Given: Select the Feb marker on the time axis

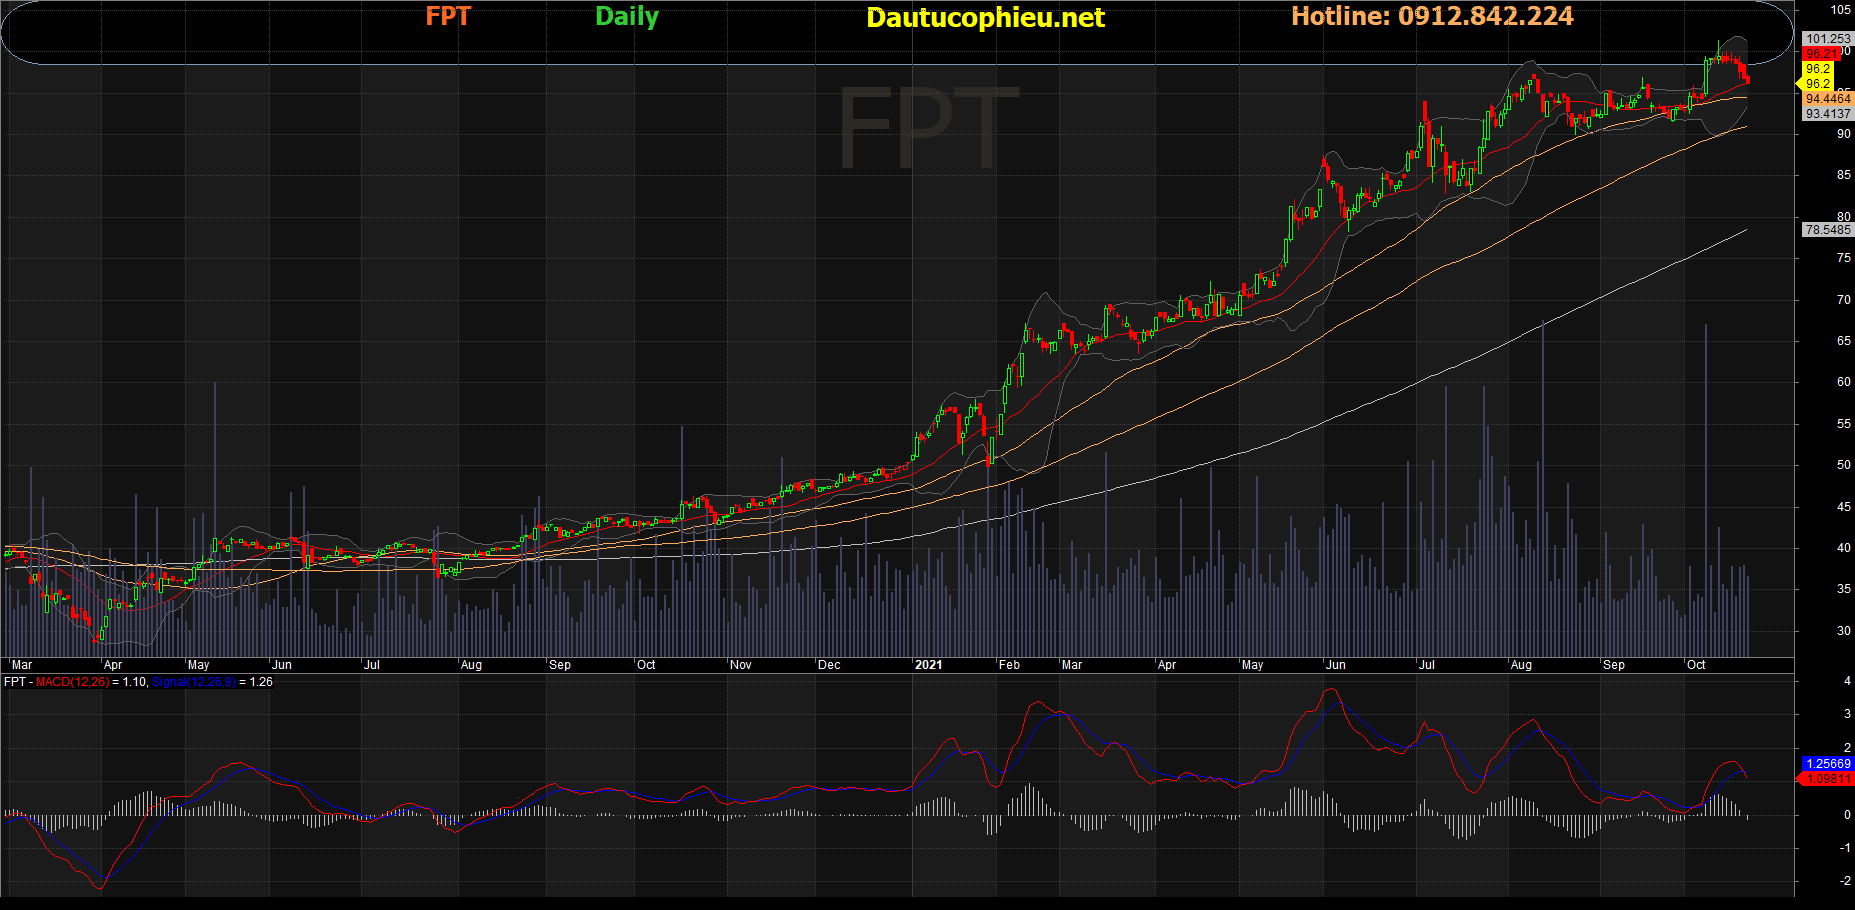Looking at the screenshot, I should coord(1009,665).
